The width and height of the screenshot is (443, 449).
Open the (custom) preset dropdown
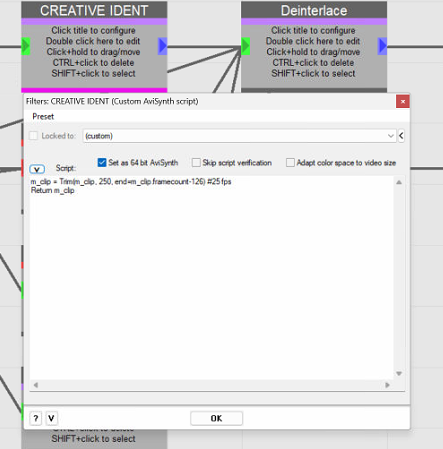[239, 136]
